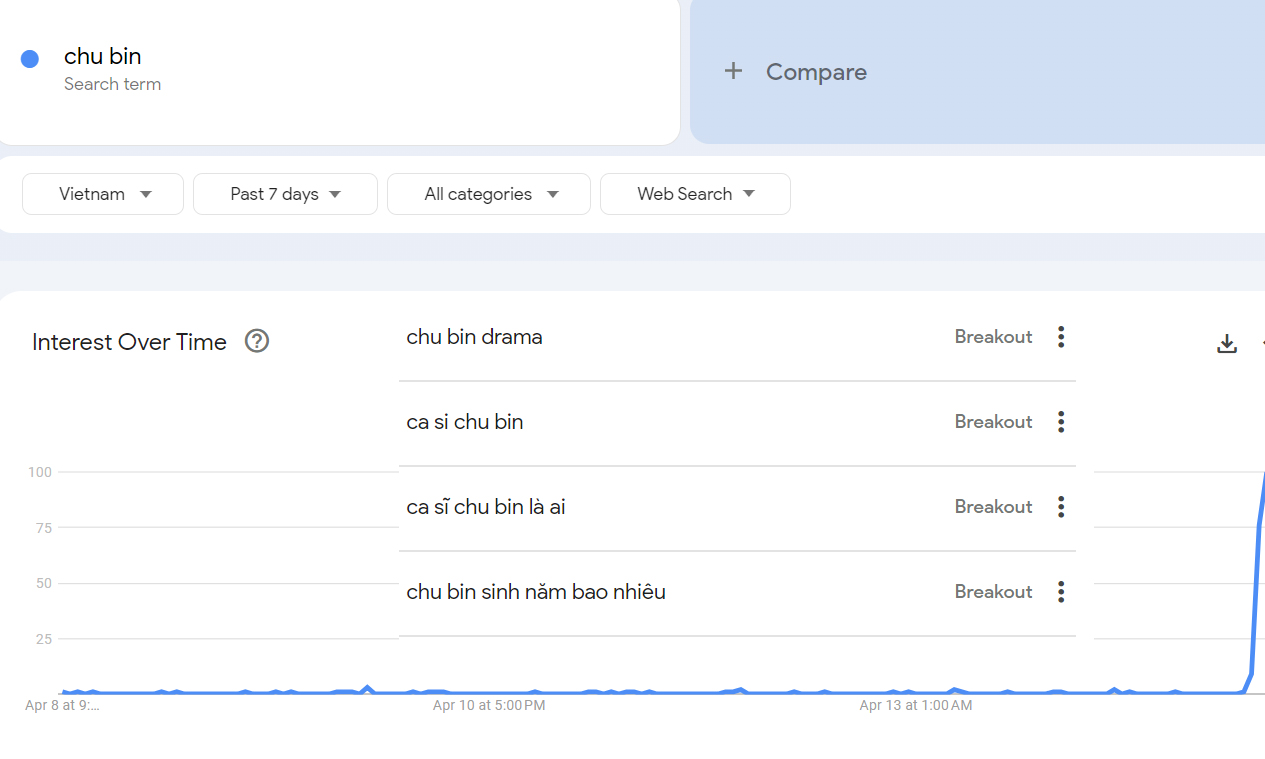Image resolution: width=1265 pixels, height=759 pixels.
Task: Download the Interest Over Time chart data
Action: point(1227,344)
